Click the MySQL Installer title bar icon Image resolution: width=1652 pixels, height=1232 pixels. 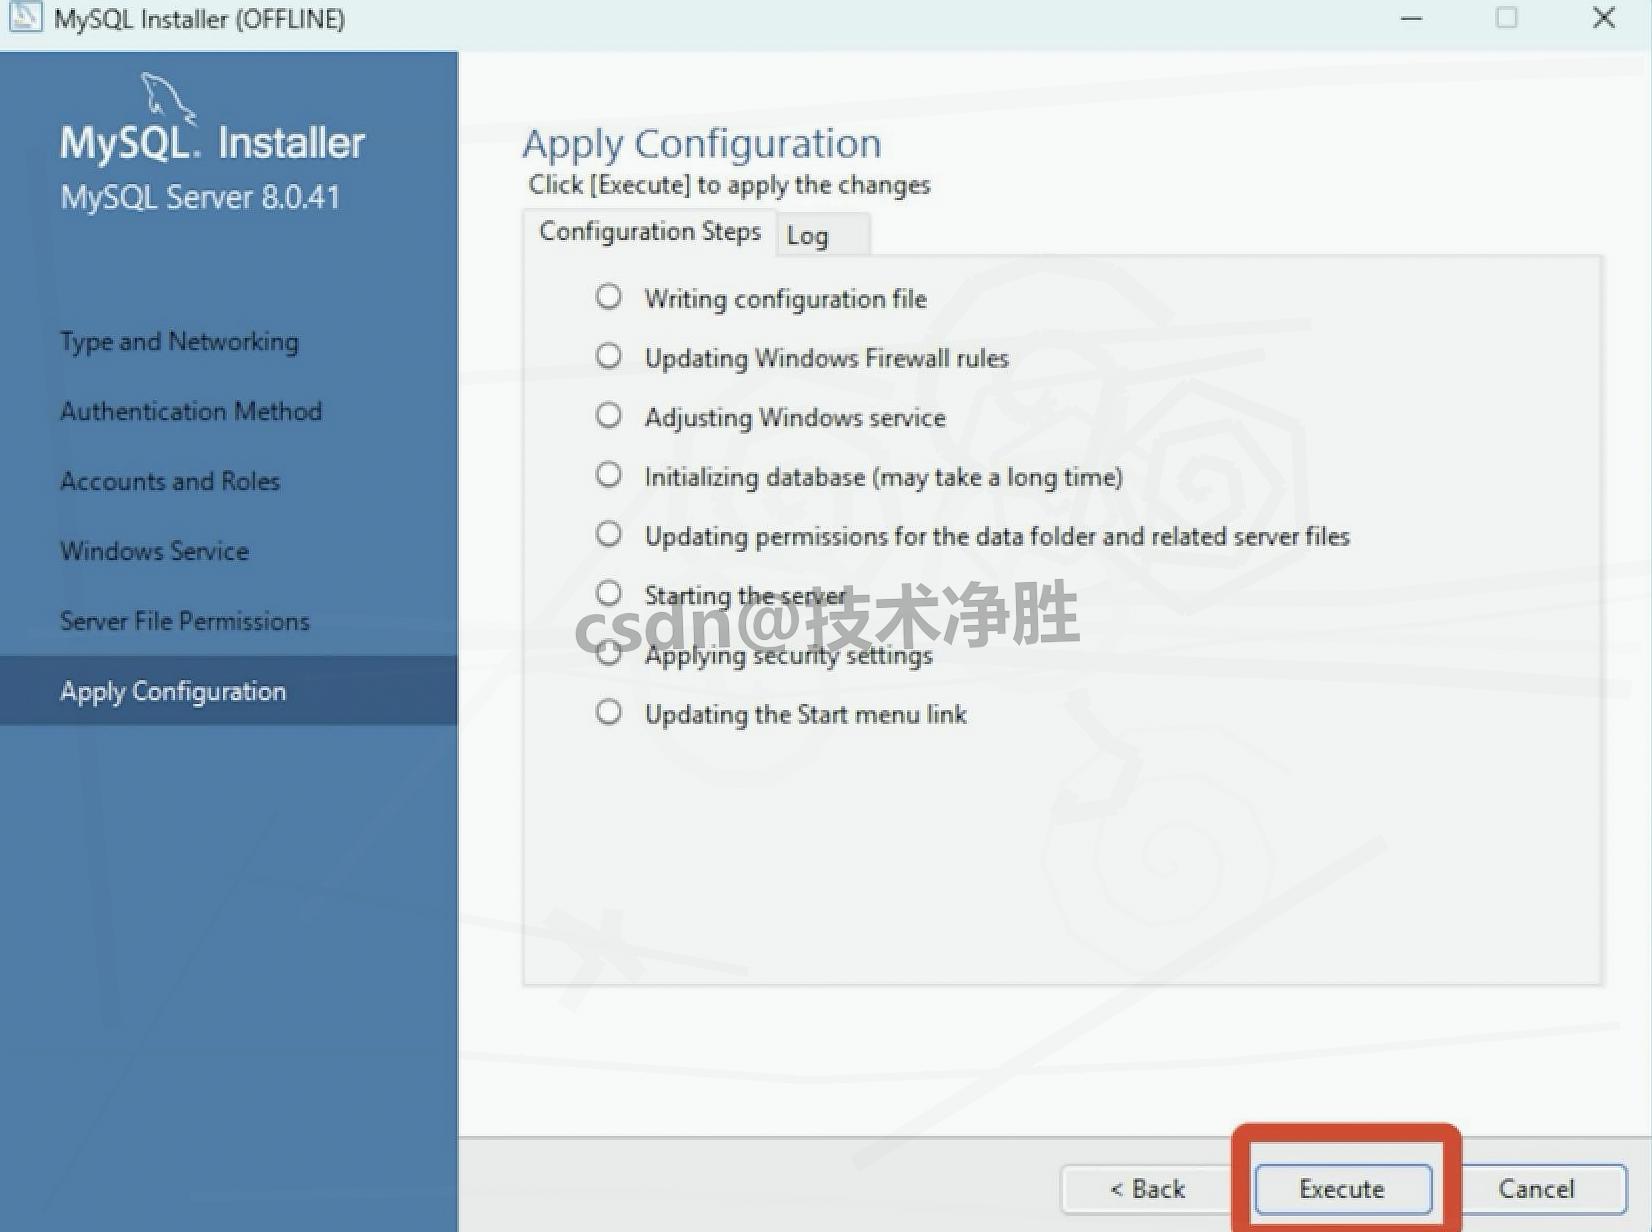click(24, 17)
